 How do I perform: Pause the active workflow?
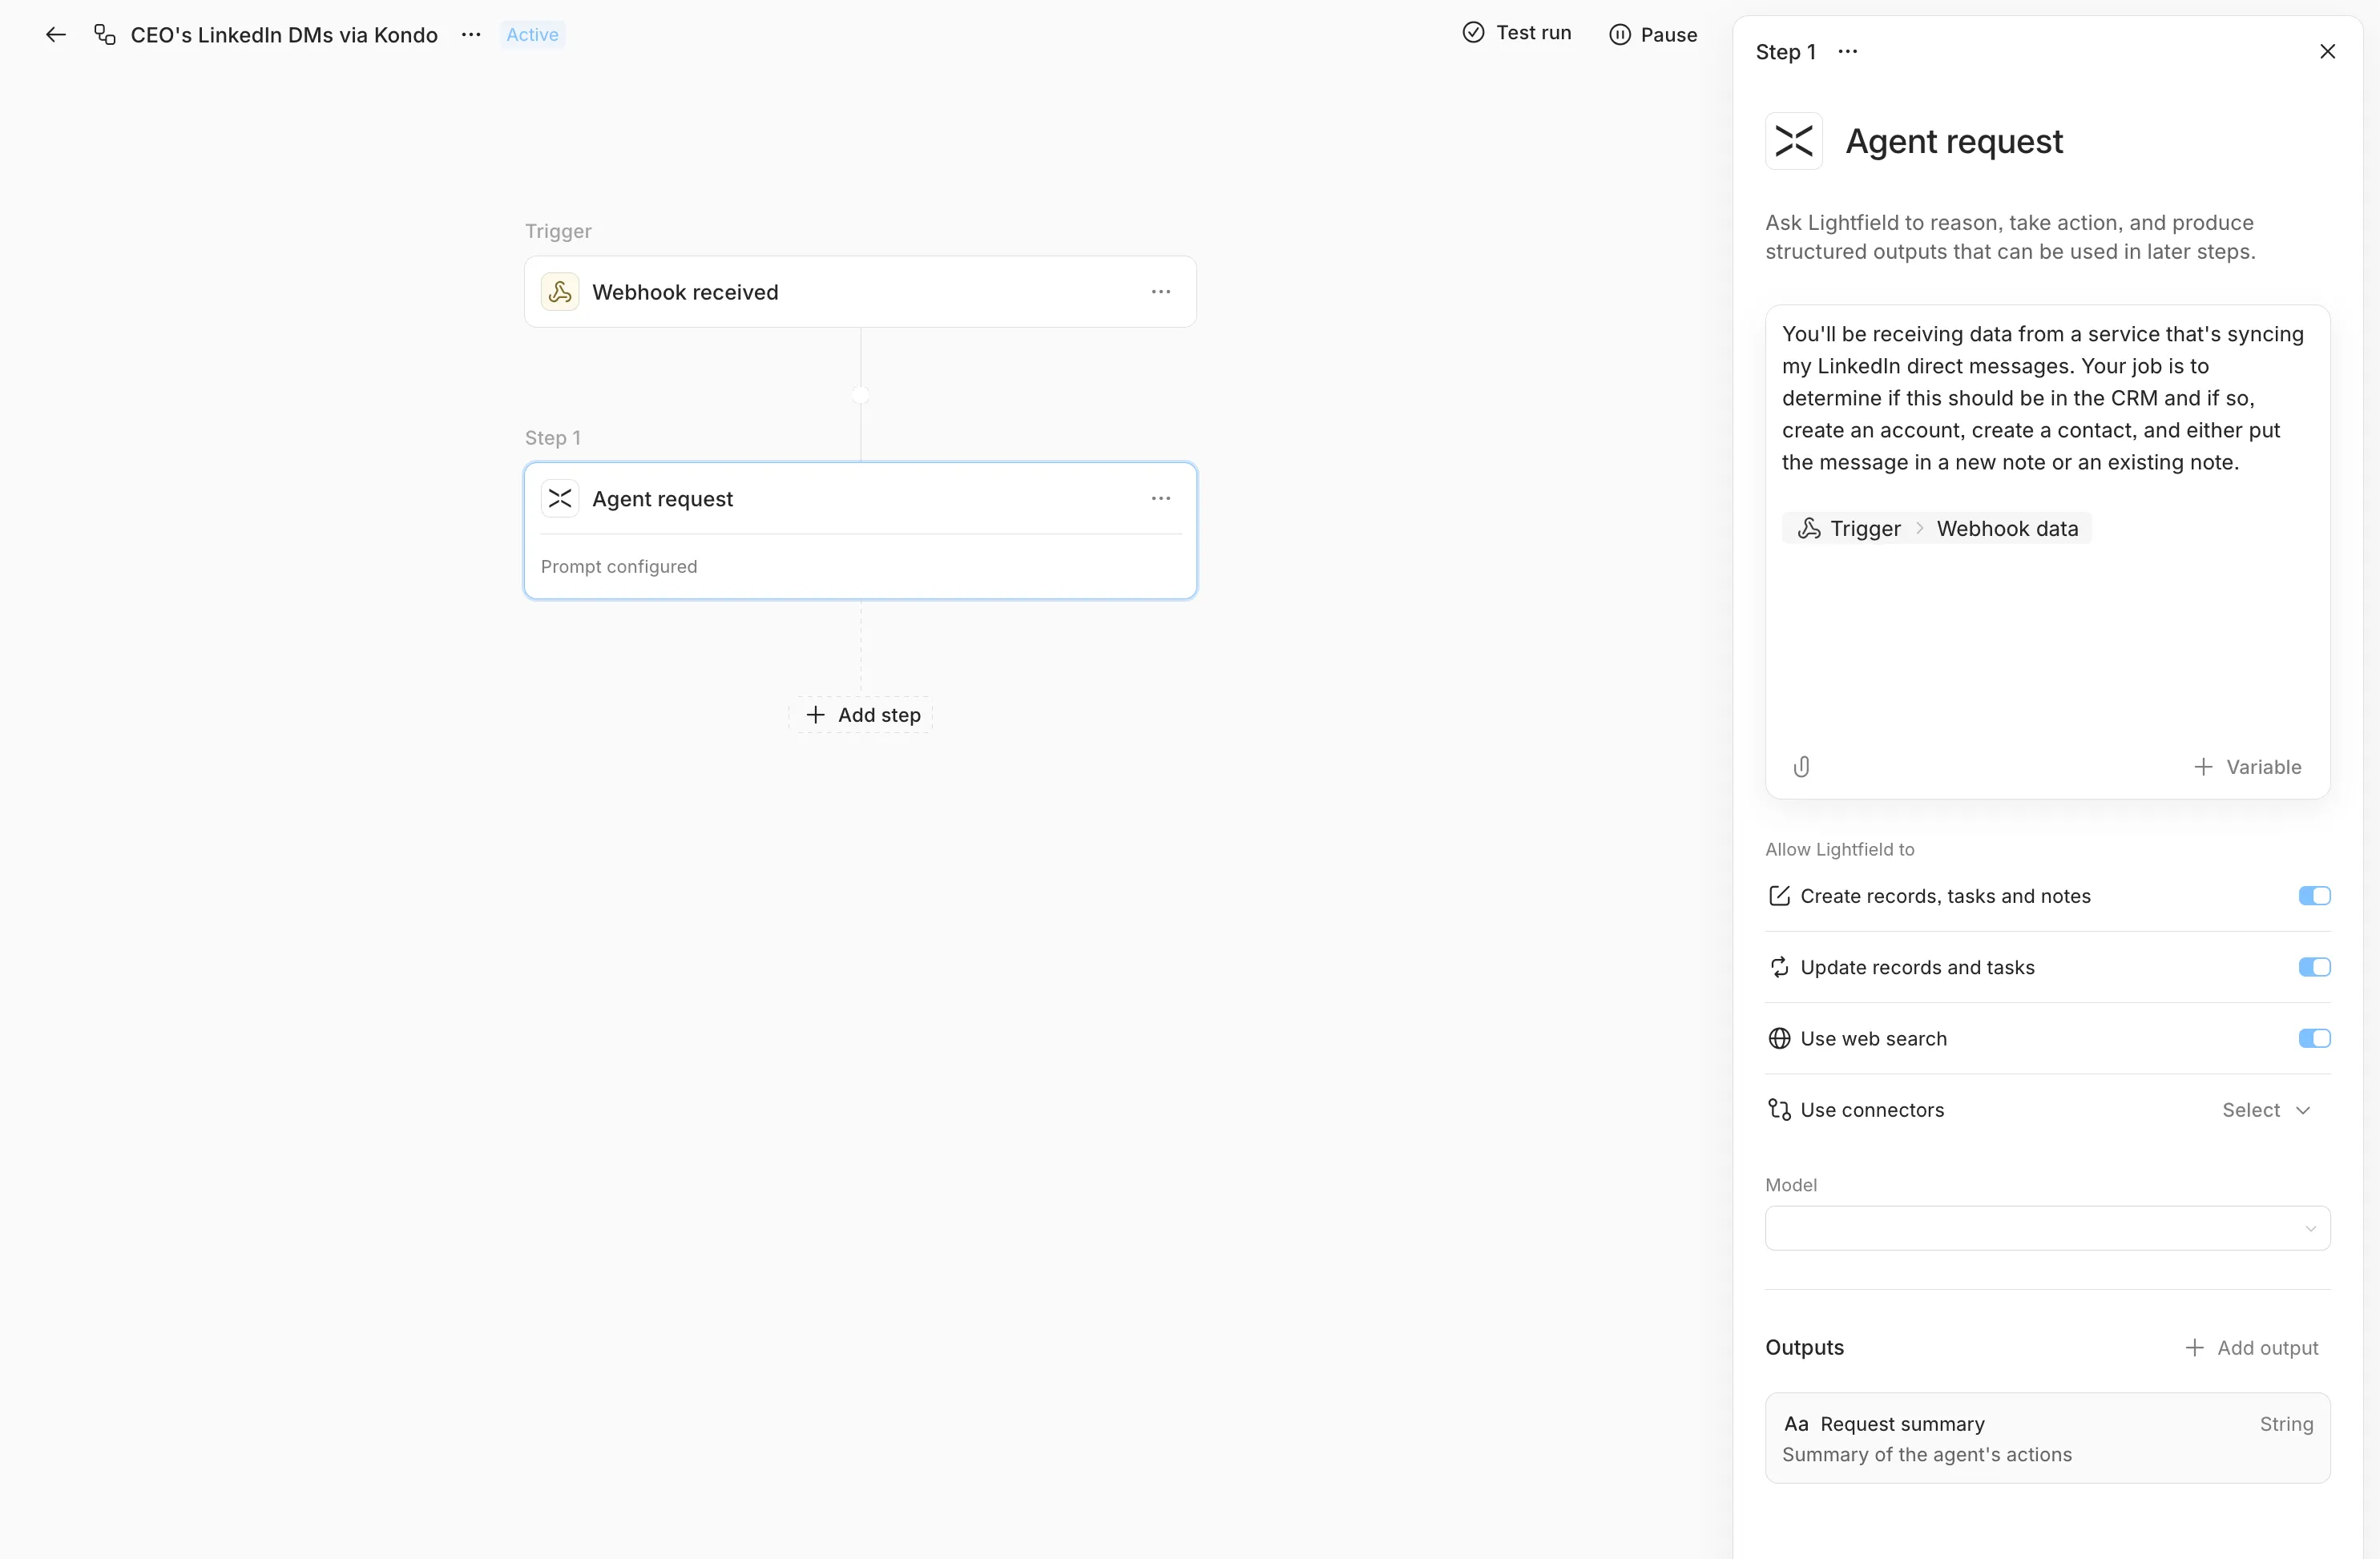(x=1652, y=33)
